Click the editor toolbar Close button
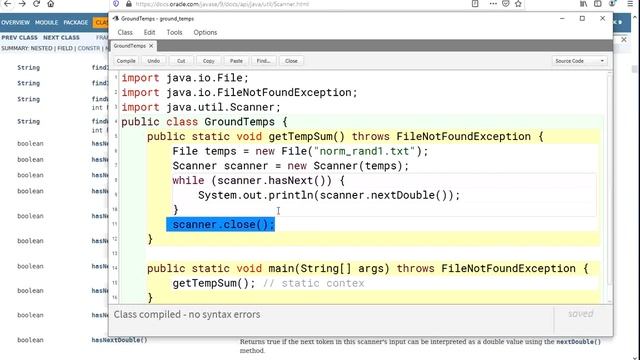The width and height of the screenshot is (640, 360). 291,61
